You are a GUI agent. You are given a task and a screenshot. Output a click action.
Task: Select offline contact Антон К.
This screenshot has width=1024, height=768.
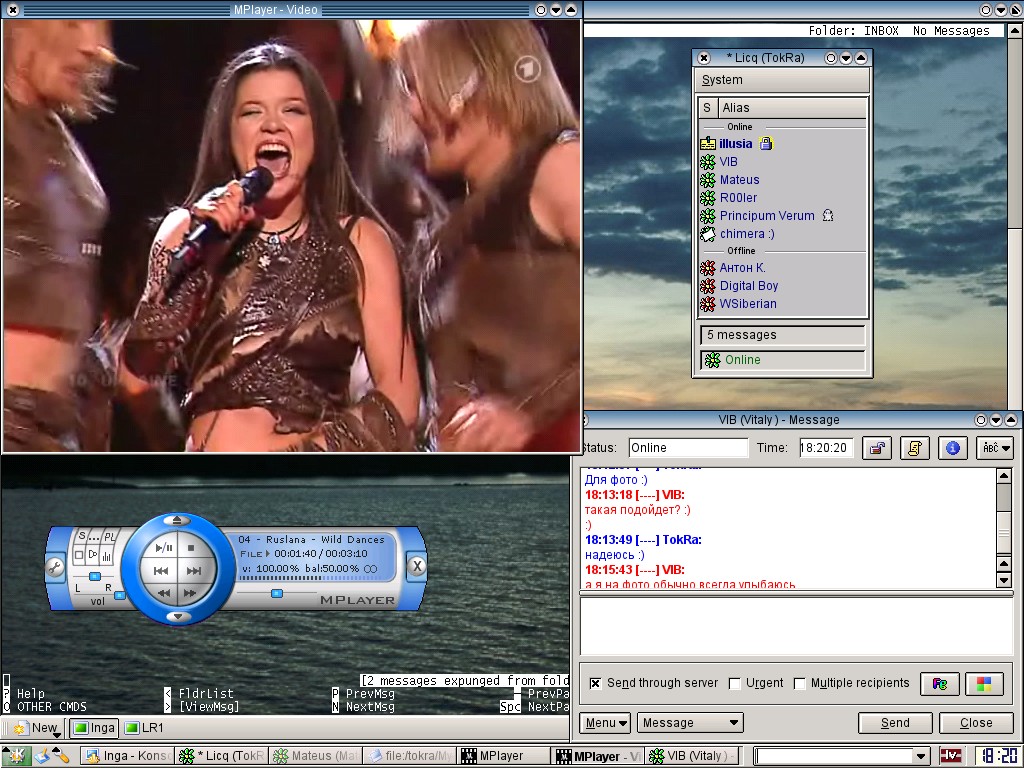782,268
